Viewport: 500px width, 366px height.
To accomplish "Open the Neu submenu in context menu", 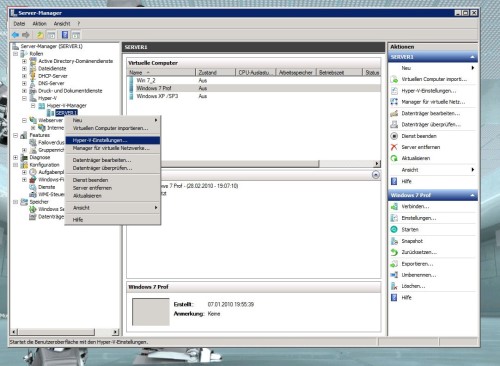I will tap(113, 120).
